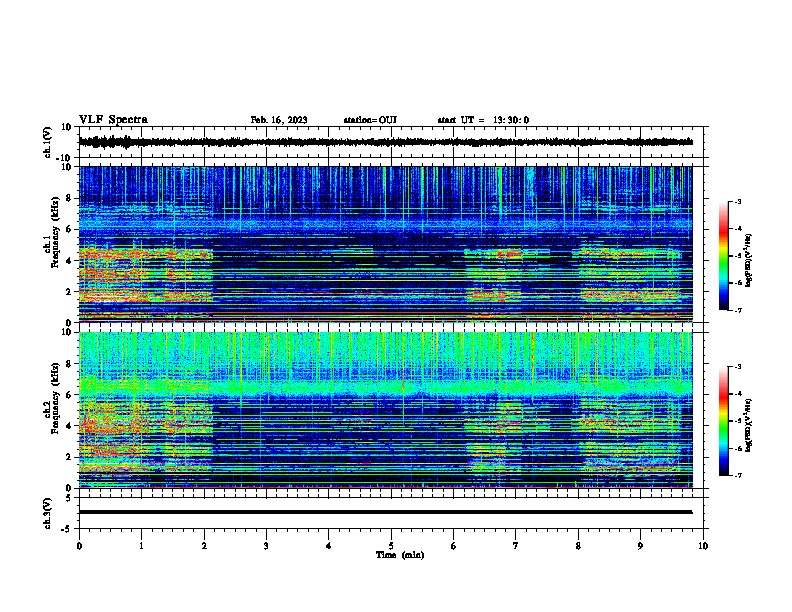
Task: Click the flat ch.3 voltage trace
Action: 385,512
